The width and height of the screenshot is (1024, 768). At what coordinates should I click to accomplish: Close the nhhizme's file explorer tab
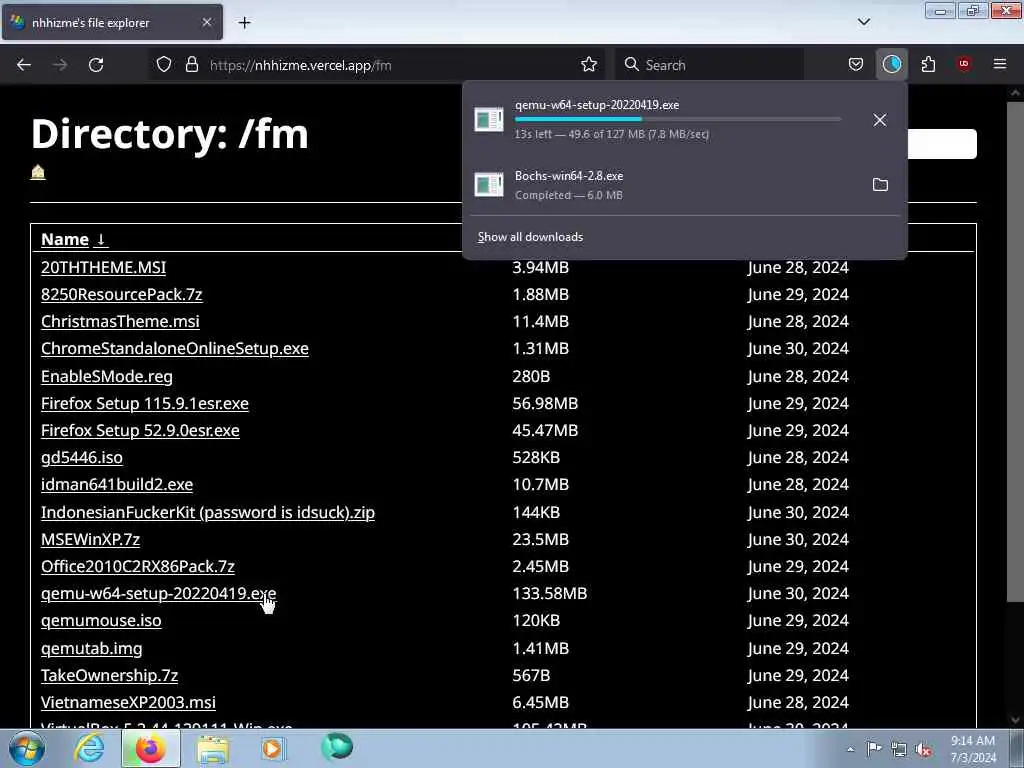[206, 22]
